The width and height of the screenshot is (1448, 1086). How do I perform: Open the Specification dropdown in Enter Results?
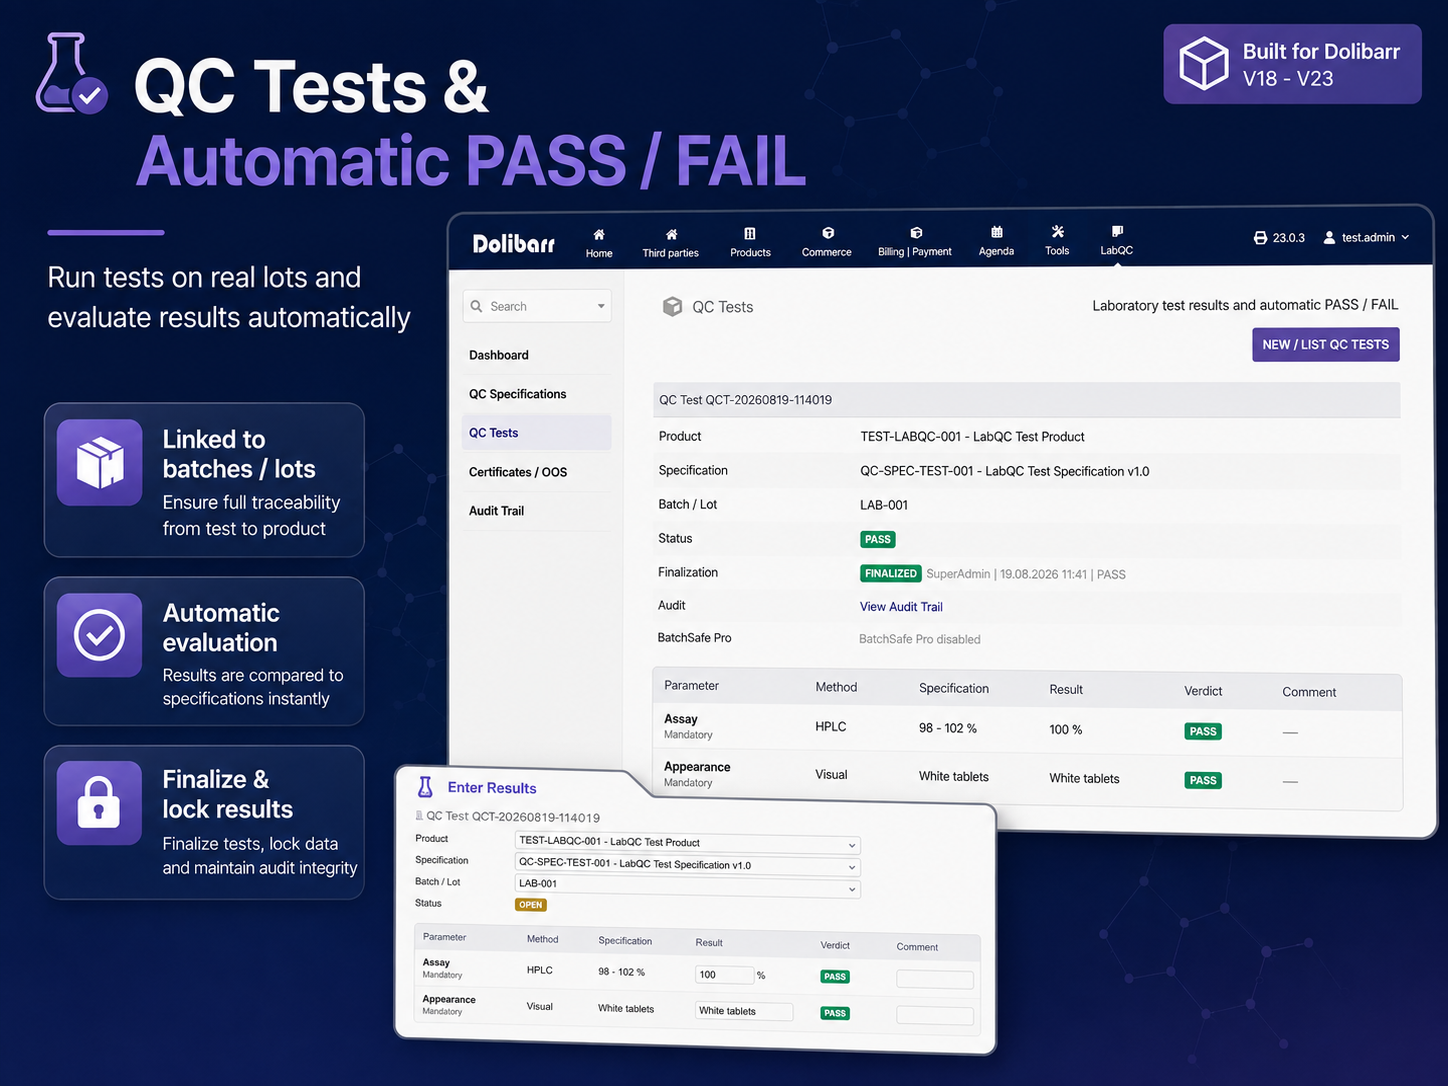[x=687, y=865]
